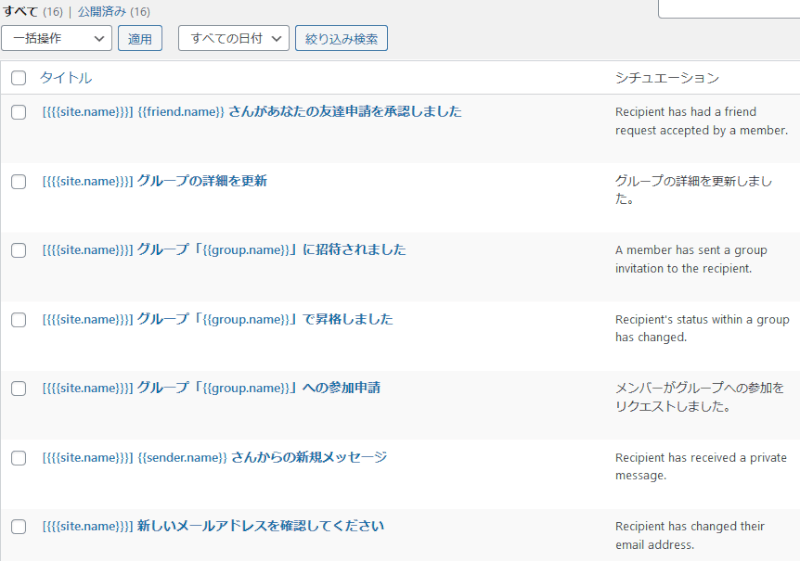The image size is (800, 561).
Task: Select checkbox for グループの詳細を更新 row
Action: tap(18, 182)
